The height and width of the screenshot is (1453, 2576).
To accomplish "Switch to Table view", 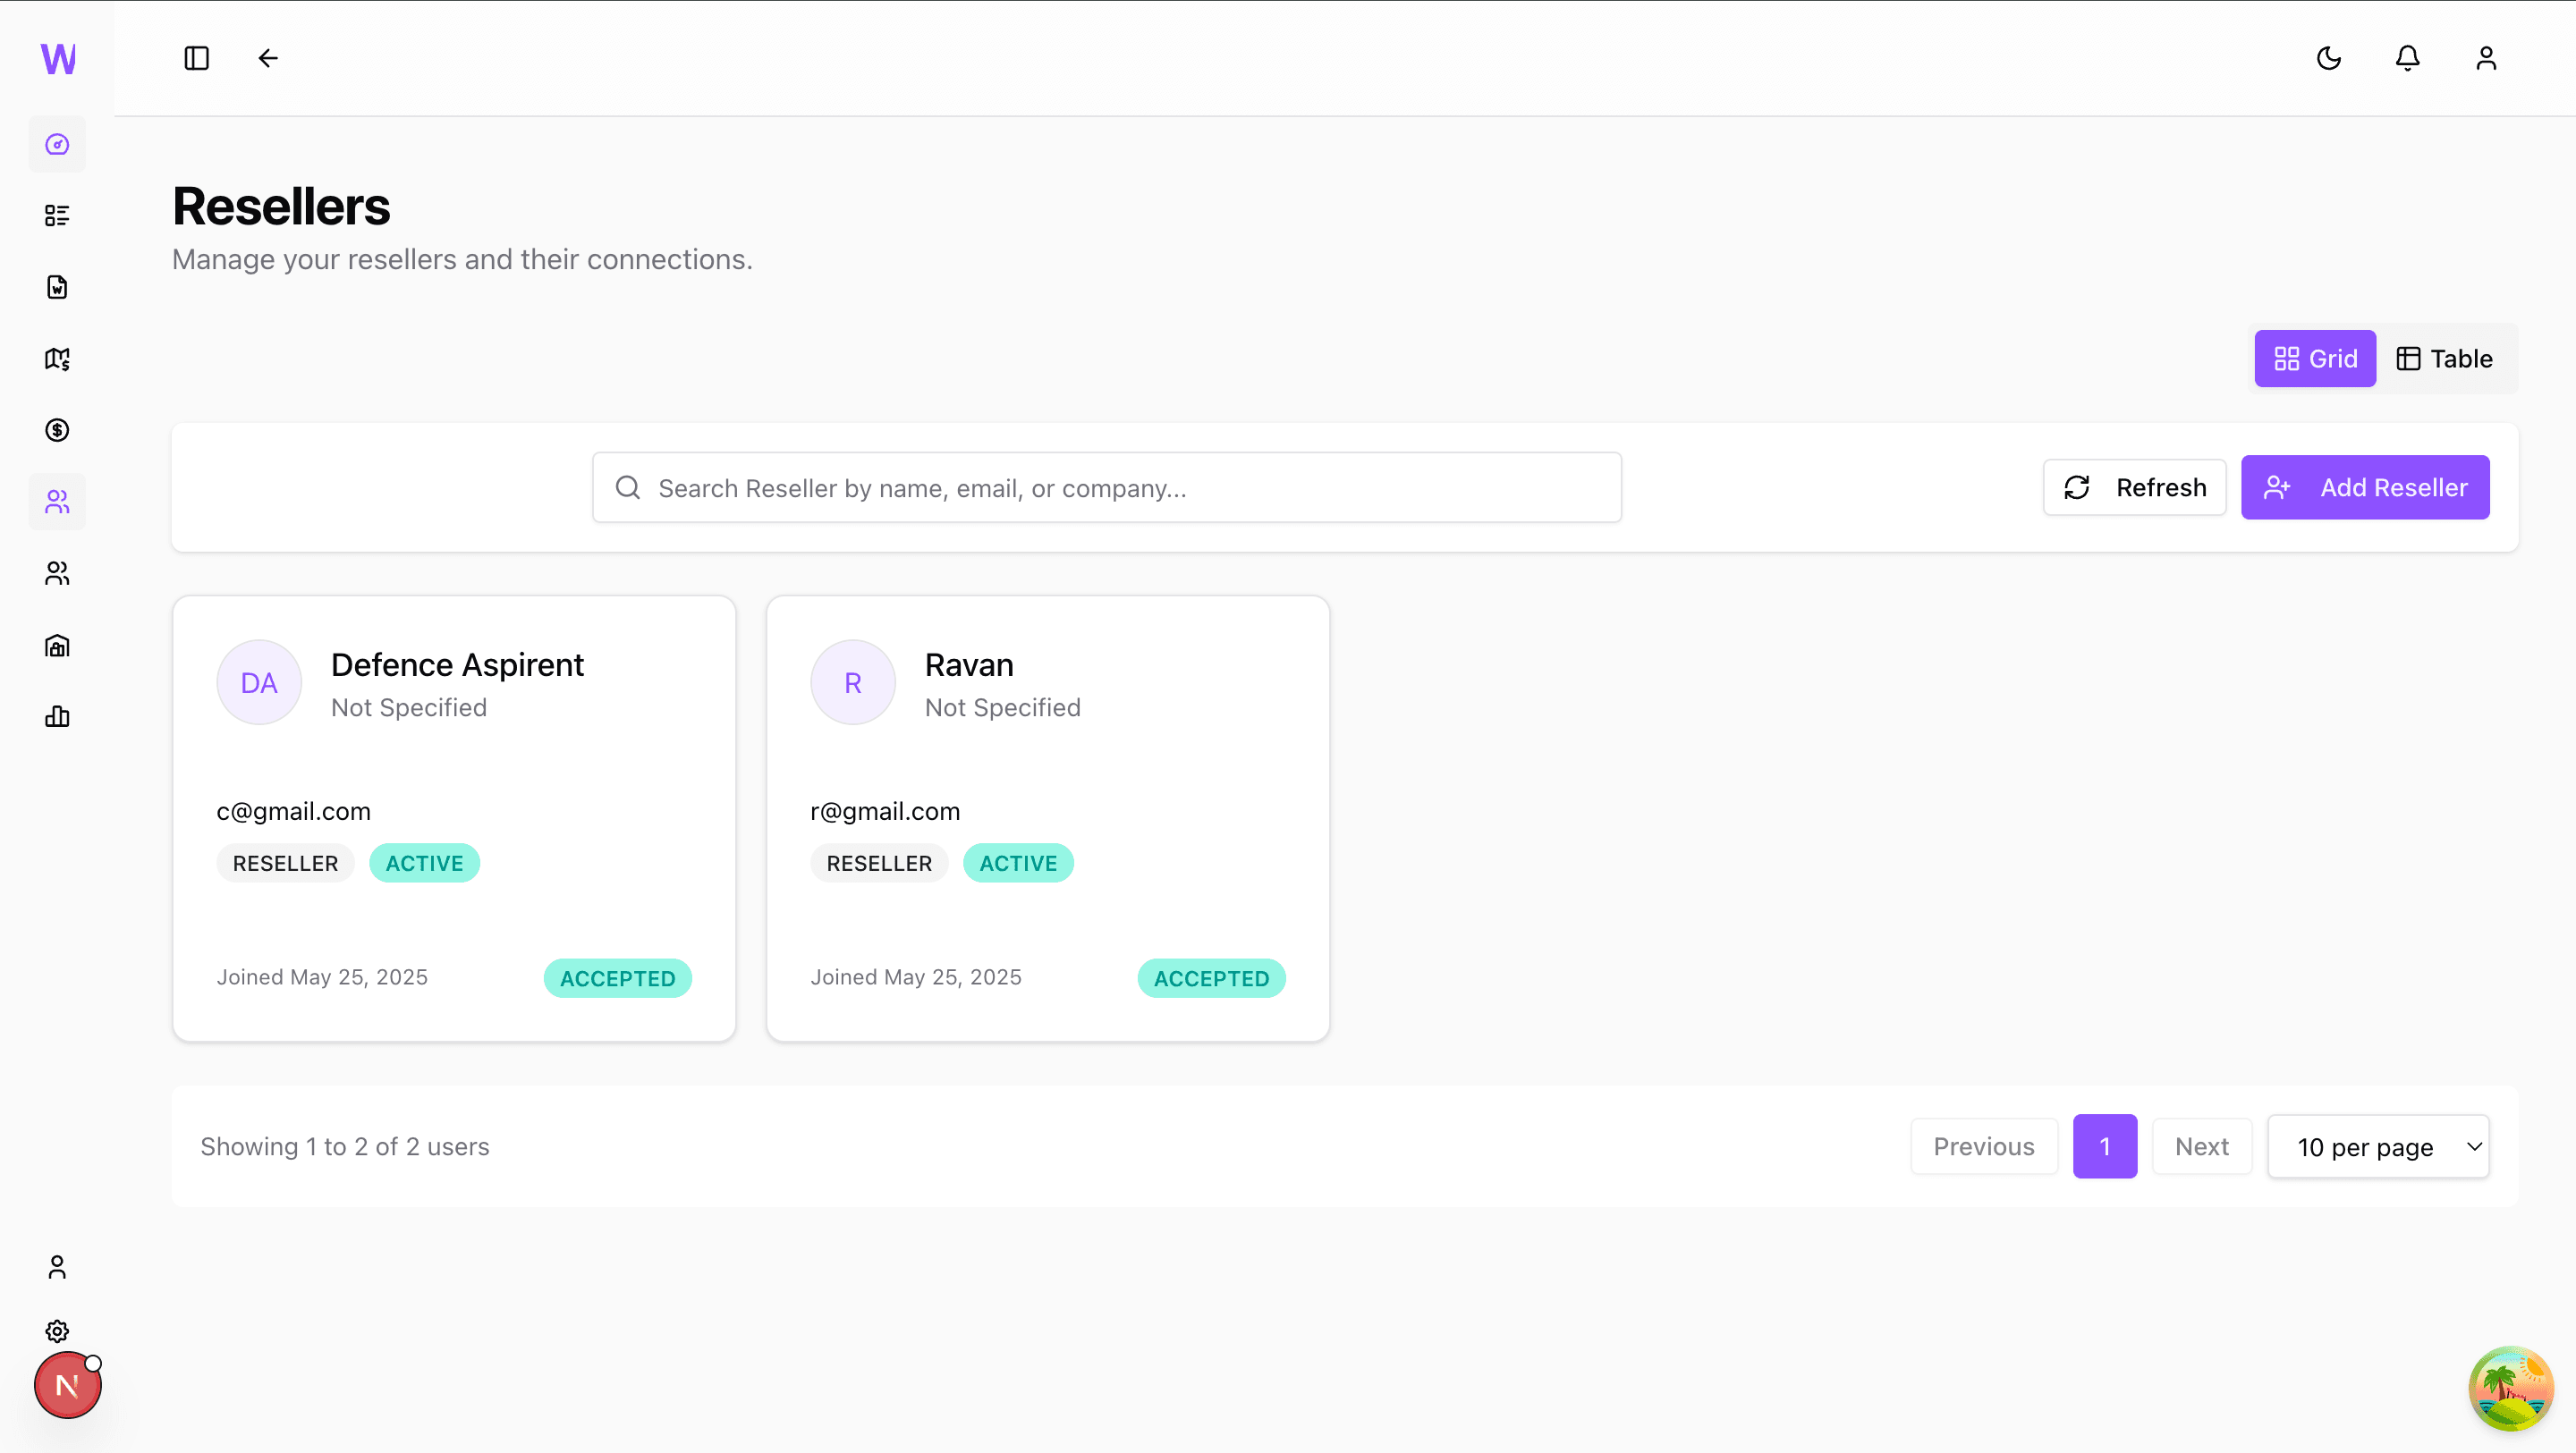I will click(x=2444, y=358).
